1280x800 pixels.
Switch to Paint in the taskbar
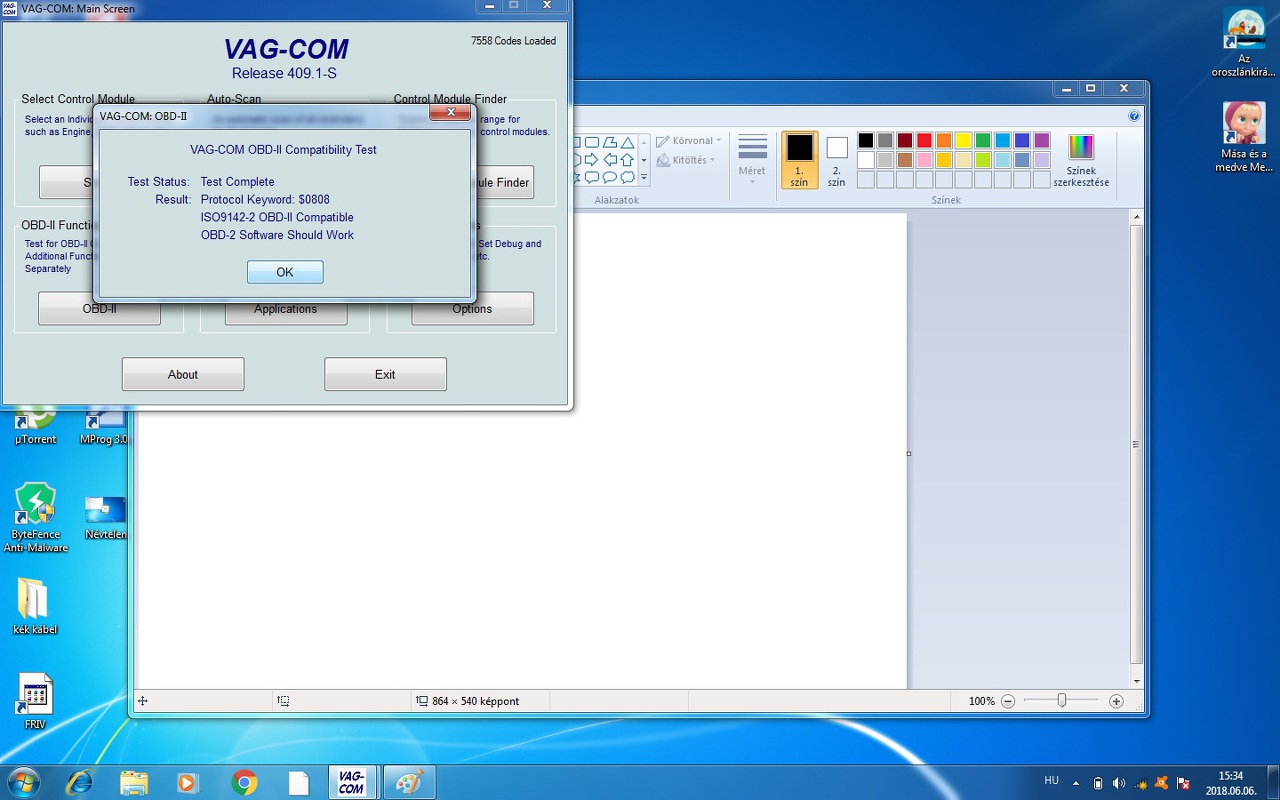(410, 782)
